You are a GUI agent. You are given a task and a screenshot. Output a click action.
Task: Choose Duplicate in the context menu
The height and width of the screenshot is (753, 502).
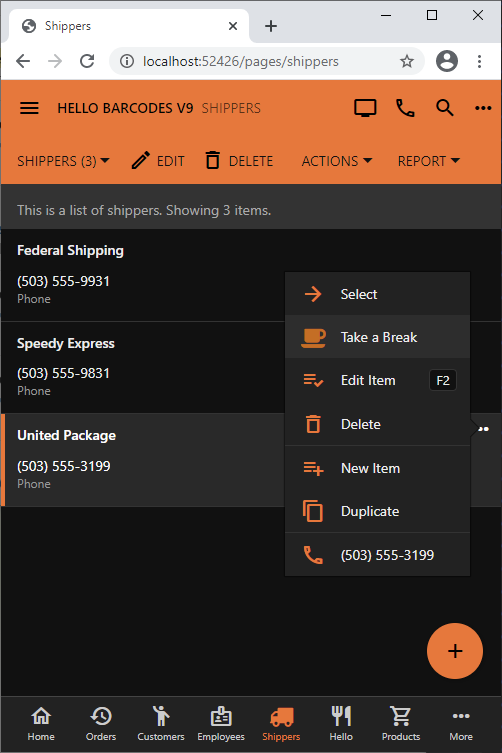click(x=378, y=511)
